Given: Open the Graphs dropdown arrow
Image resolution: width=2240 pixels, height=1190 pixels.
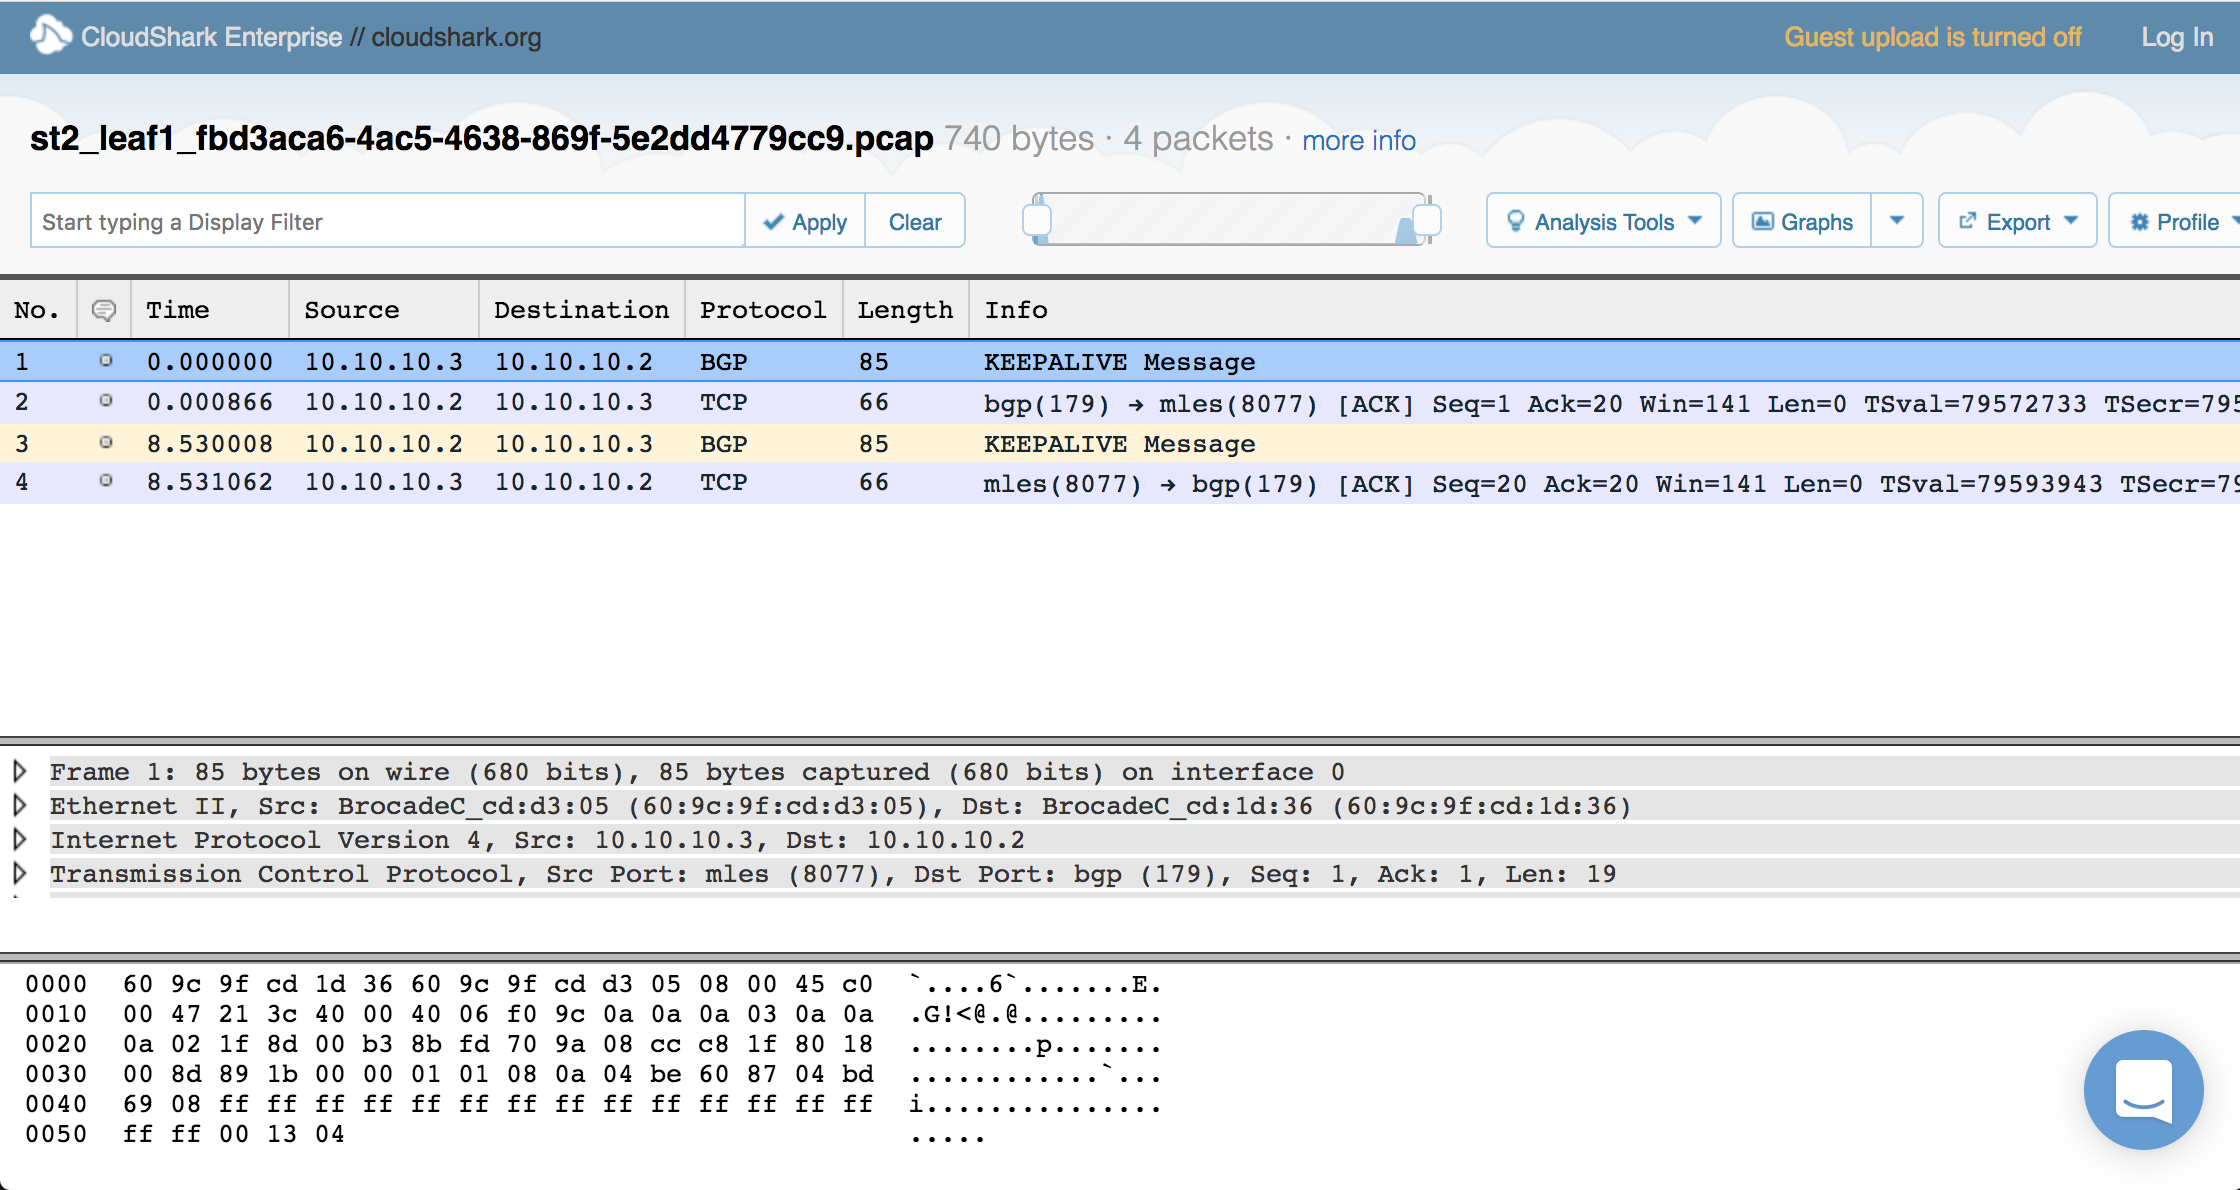Looking at the screenshot, I should (x=1896, y=221).
